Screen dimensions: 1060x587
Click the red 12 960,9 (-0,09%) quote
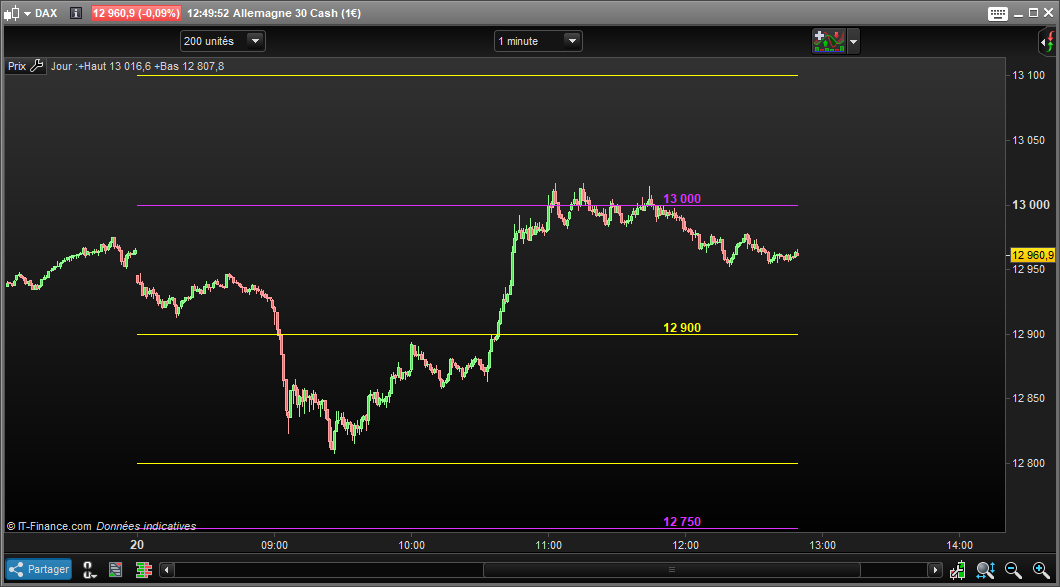[x=136, y=13]
